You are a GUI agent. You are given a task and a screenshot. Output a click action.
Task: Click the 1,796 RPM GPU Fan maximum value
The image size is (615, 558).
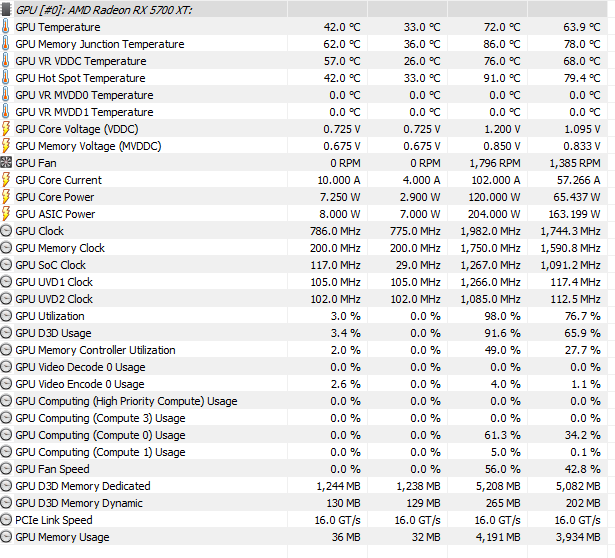pyautogui.click(x=495, y=163)
